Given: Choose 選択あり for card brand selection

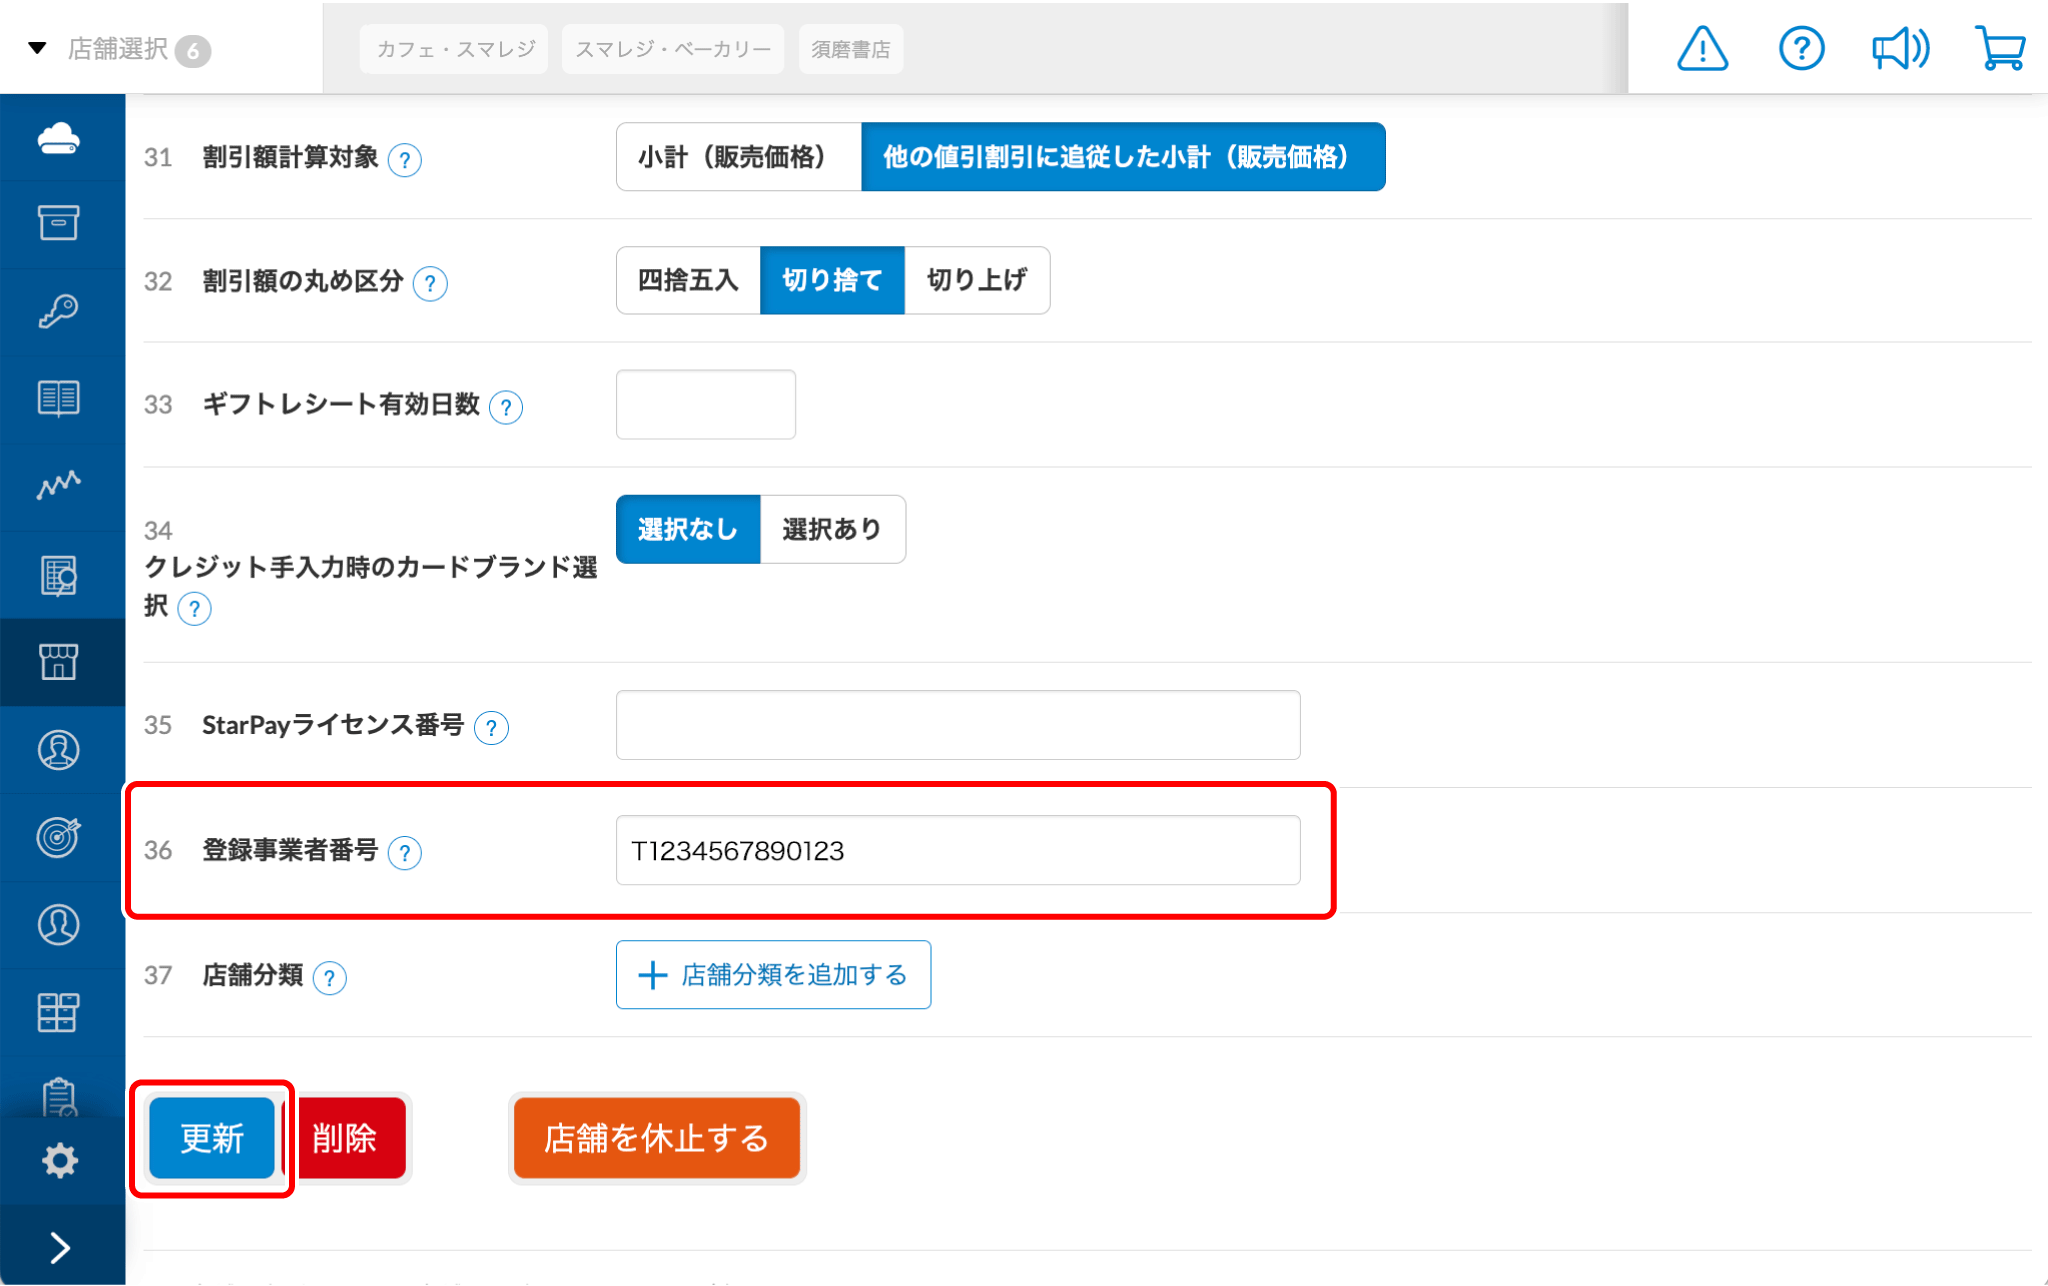Looking at the screenshot, I should pyautogui.click(x=832, y=529).
